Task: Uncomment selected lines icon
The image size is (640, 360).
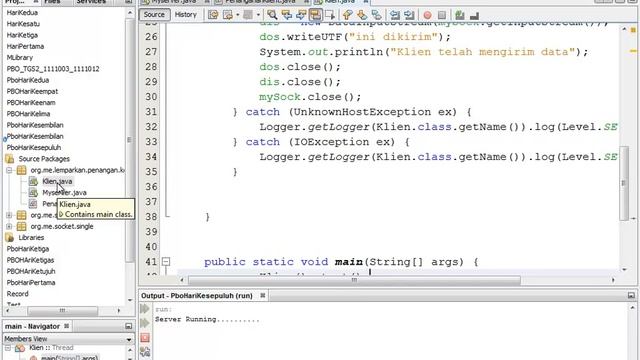Action: coord(474,15)
